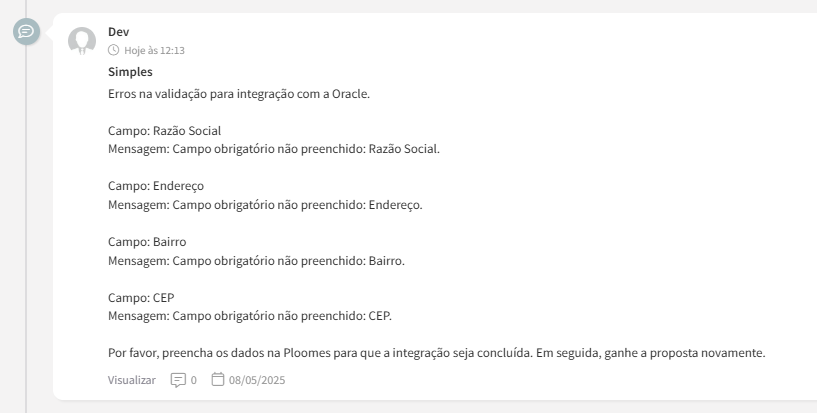Click the comment count speech bubble icon
The width and height of the screenshot is (817, 413).
point(178,380)
